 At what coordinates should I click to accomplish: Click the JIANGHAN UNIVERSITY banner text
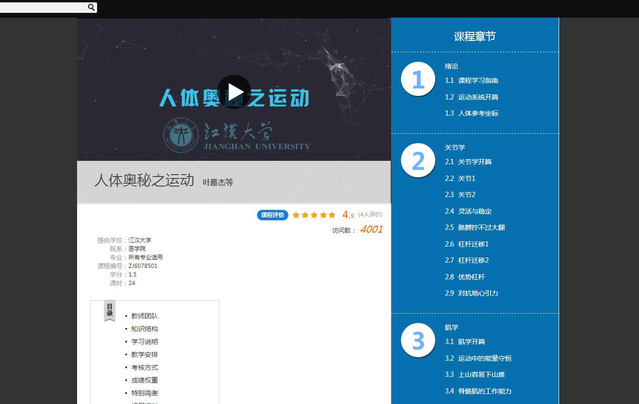tap(257, 146)
